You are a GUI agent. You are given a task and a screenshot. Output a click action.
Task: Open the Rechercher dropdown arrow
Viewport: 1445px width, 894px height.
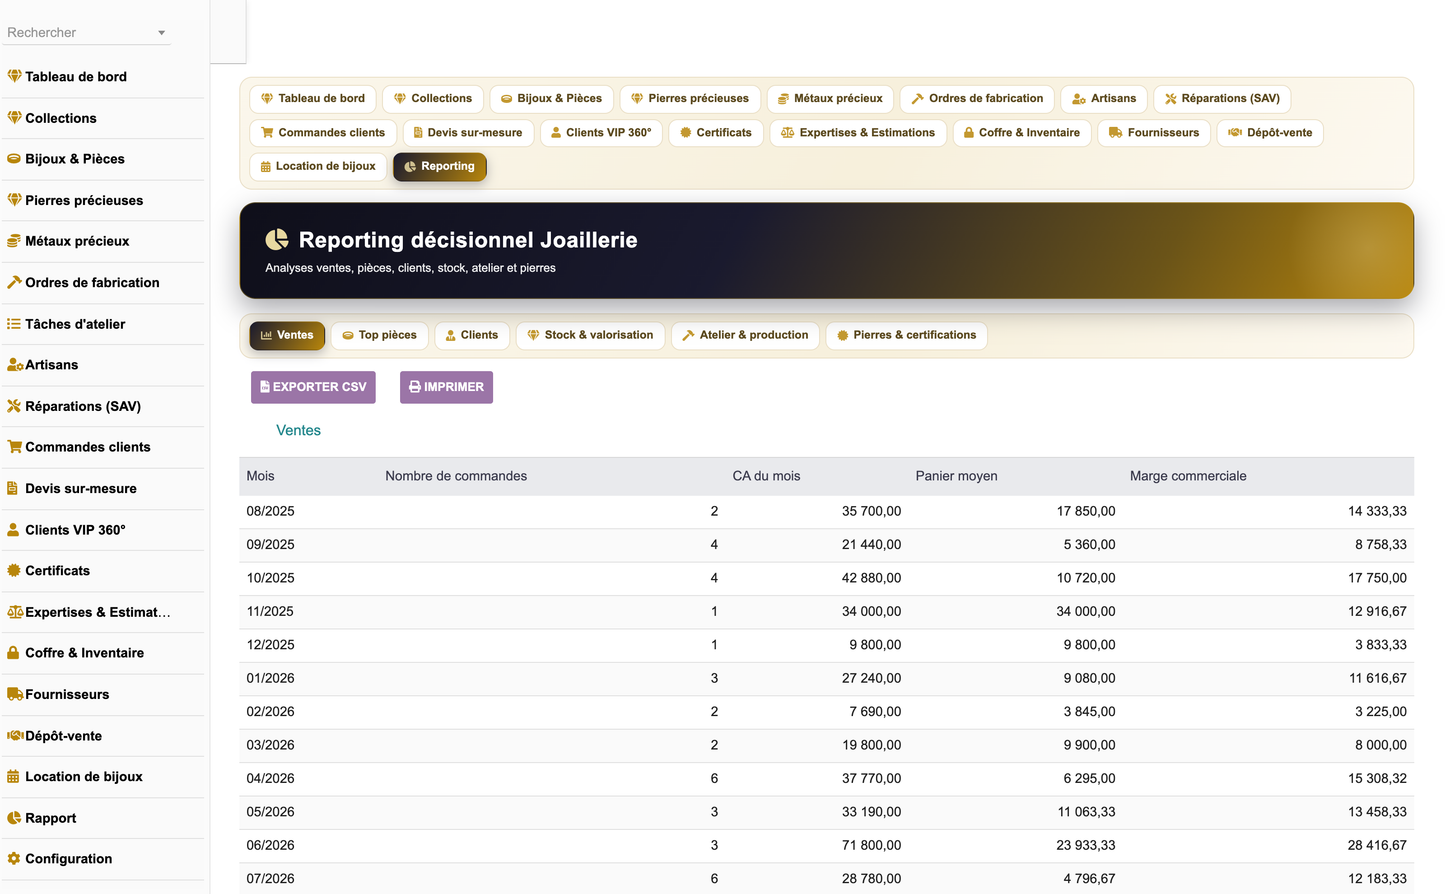tap(161, 33)
